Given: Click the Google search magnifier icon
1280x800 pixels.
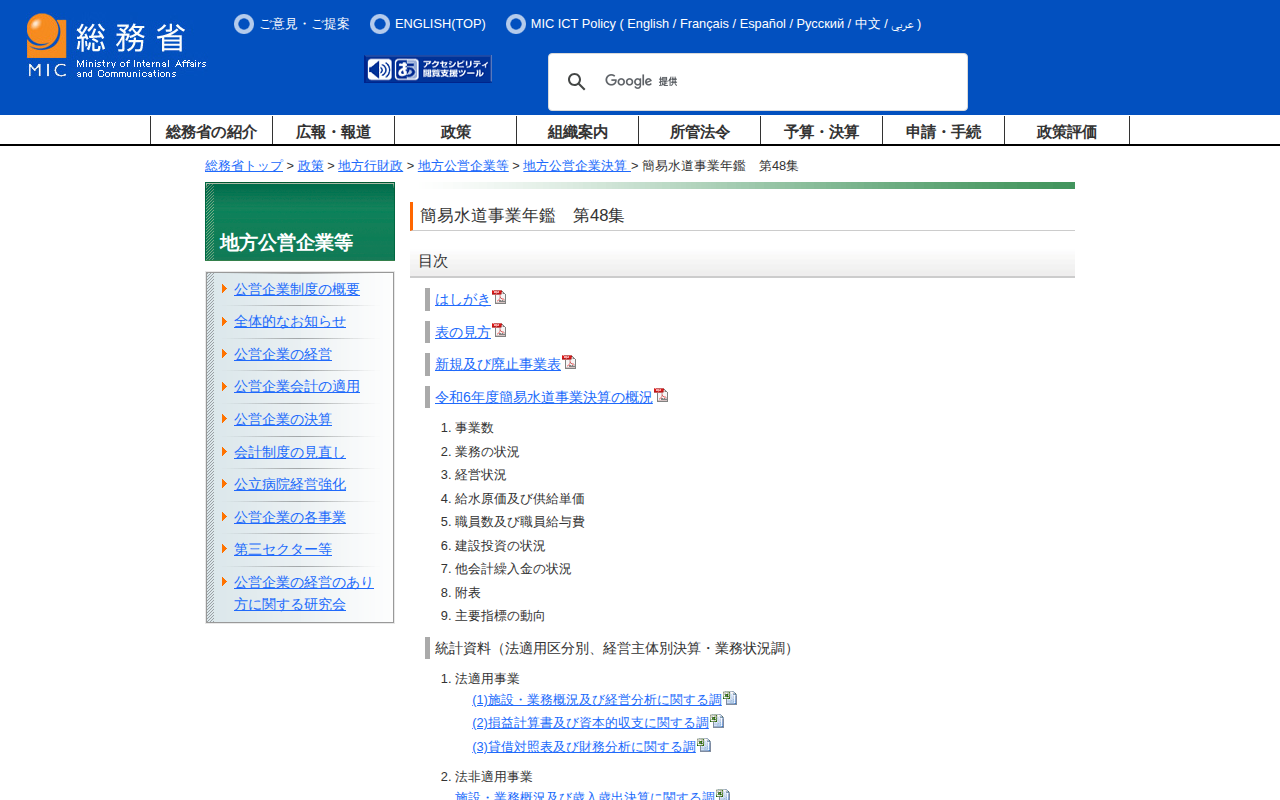Looking at the screenshot, I should [x=577, y=82].
